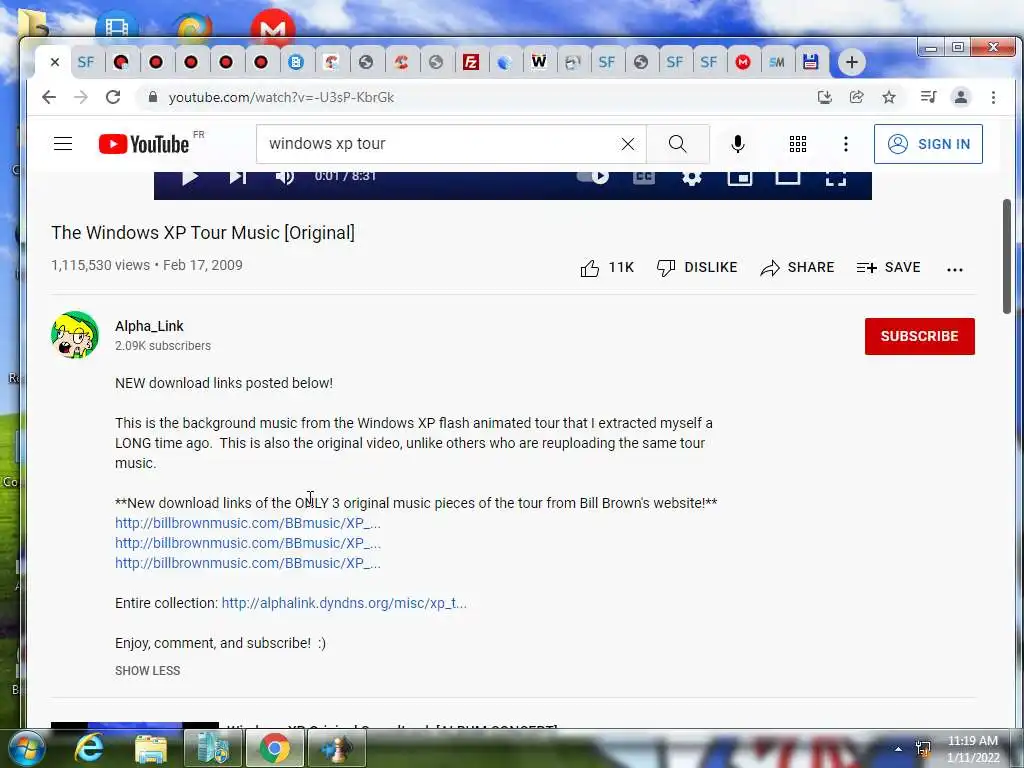This screenshot has height=768, width=1024.
Task: Switch to the W icon tab
Action: click(x=539, y=62)
